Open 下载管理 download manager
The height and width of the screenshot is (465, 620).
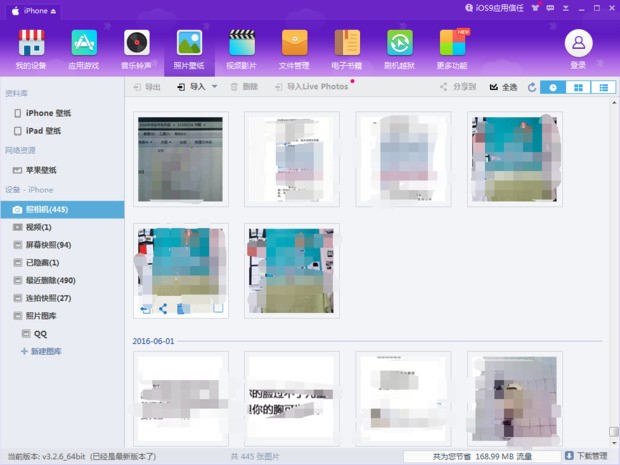pos(586,456)
